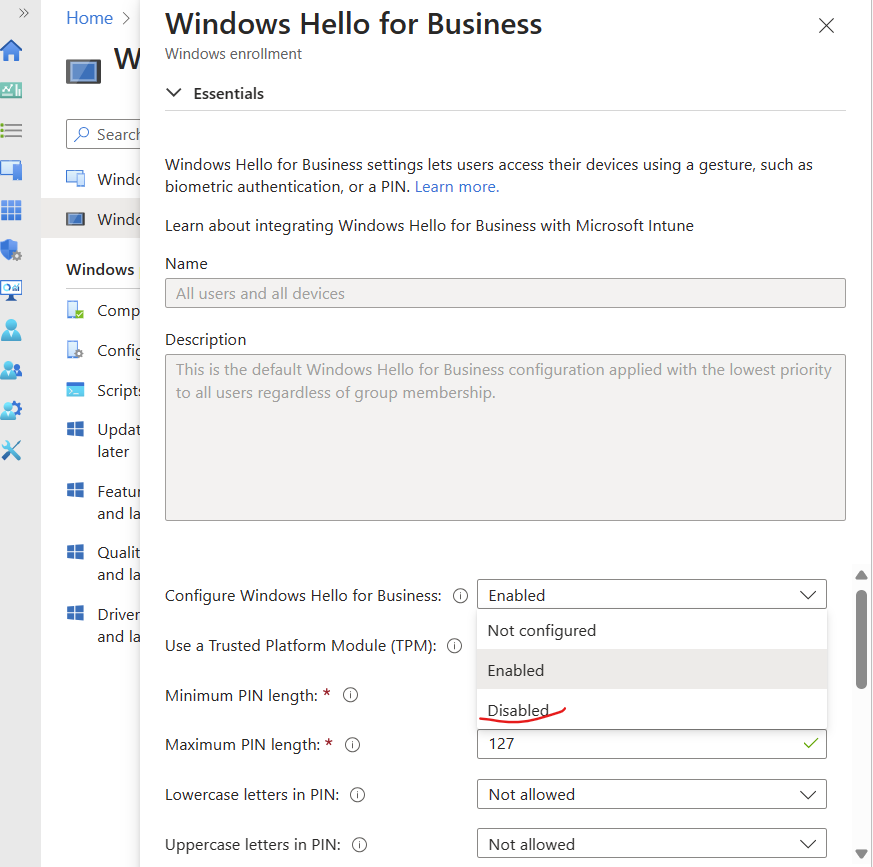
Task: Open Feature updates menu item
Action: pyautogui.click(x=102, y=502)
